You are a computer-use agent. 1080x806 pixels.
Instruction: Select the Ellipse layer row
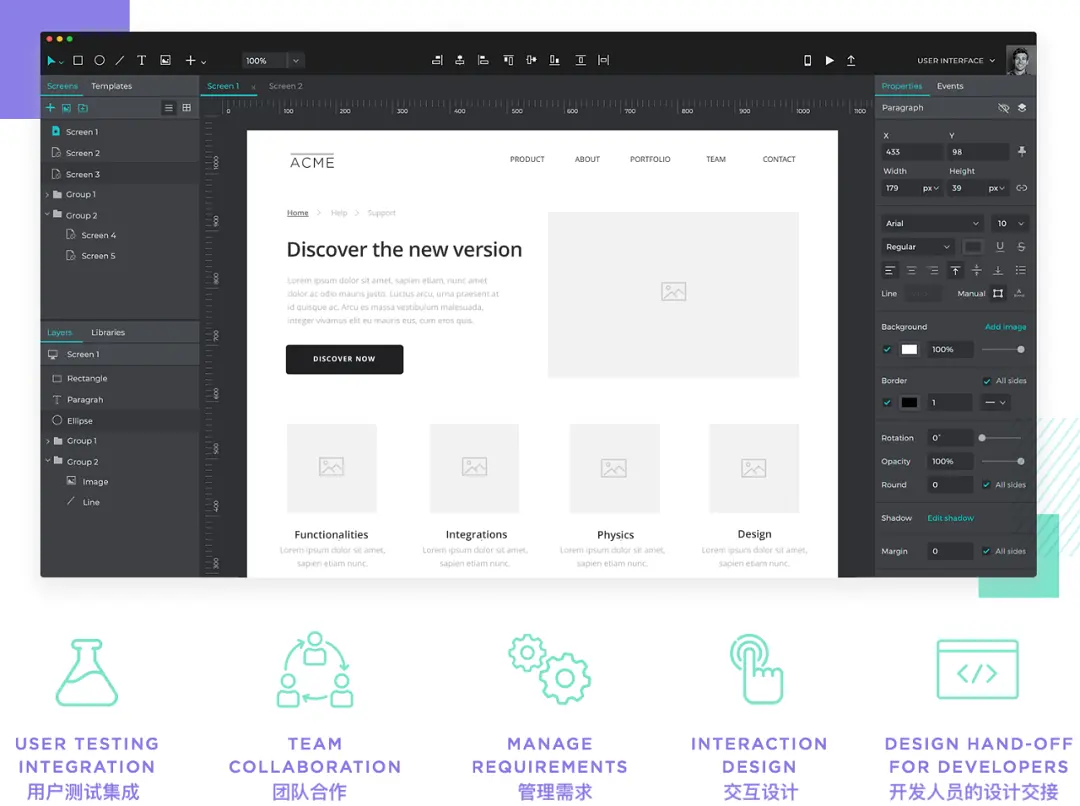(x=120, y=421)
